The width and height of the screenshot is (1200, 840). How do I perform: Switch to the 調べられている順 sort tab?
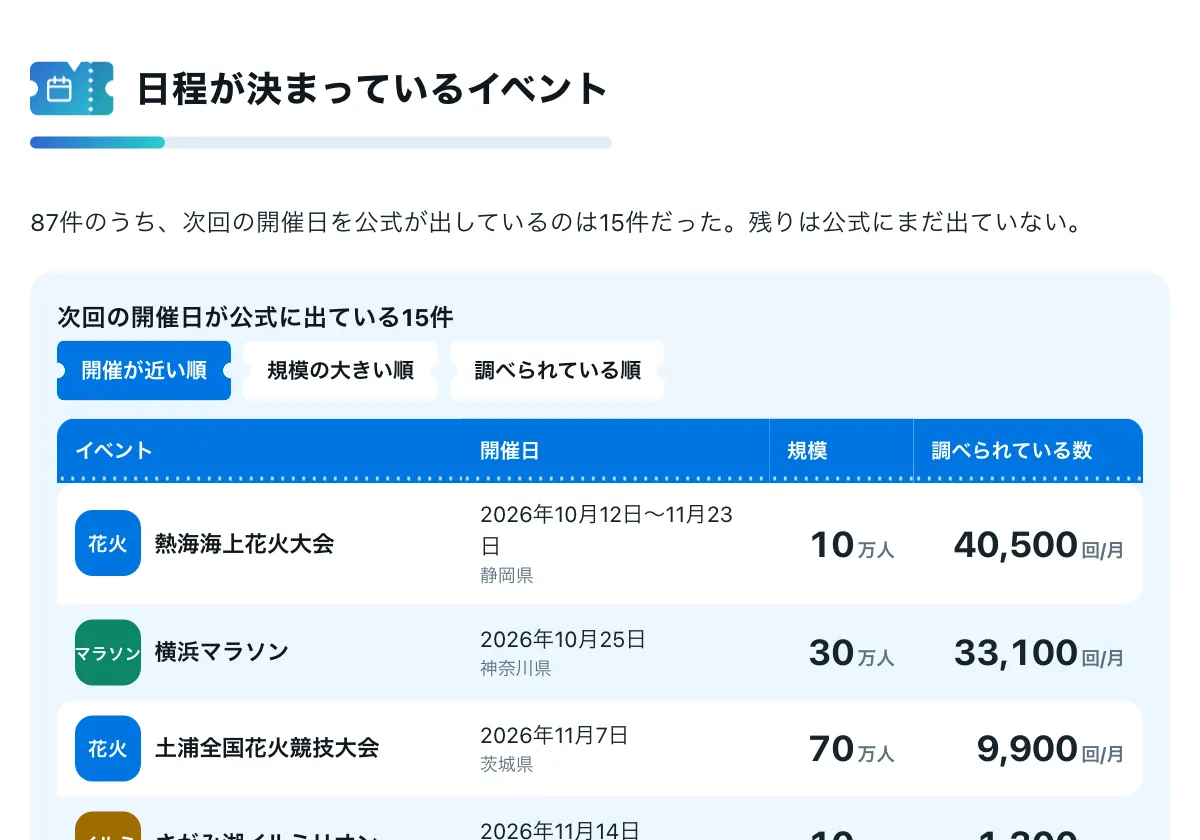click(557, 370)
